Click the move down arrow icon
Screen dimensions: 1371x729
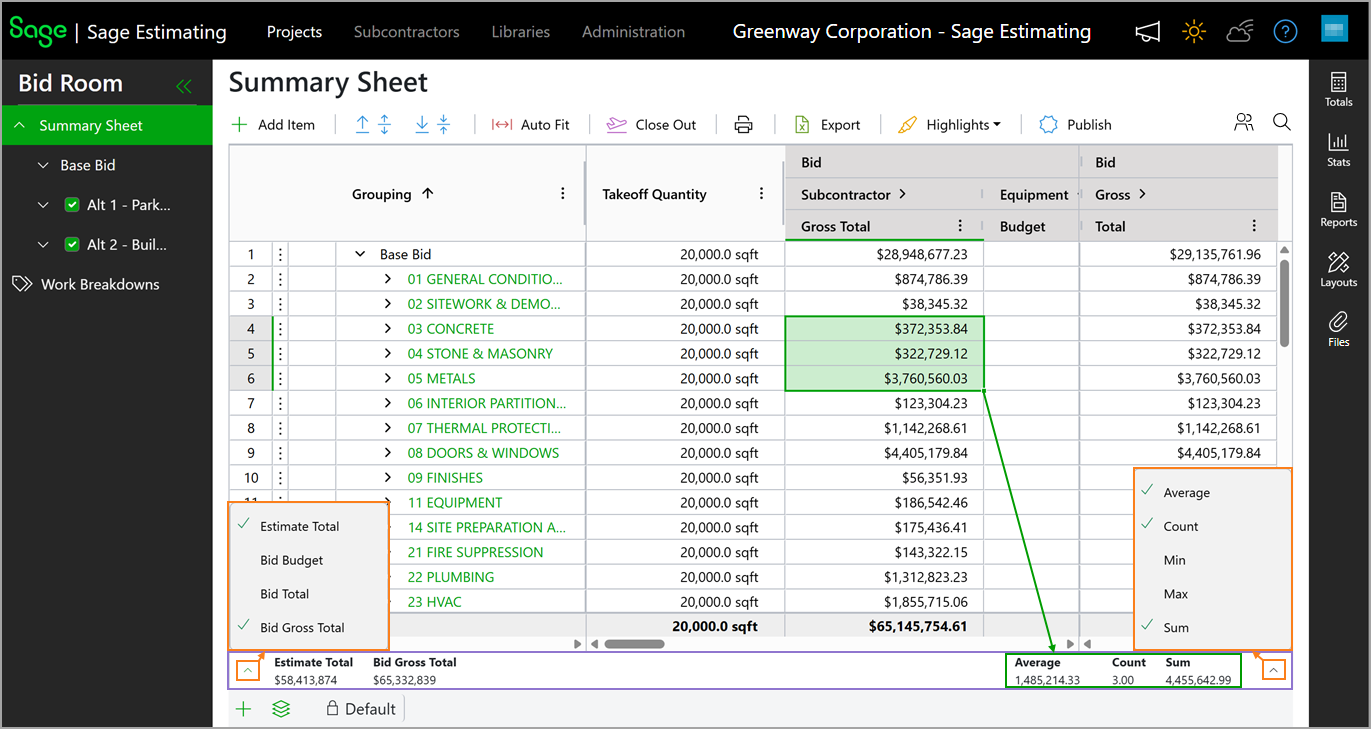(x=422, y=124)
